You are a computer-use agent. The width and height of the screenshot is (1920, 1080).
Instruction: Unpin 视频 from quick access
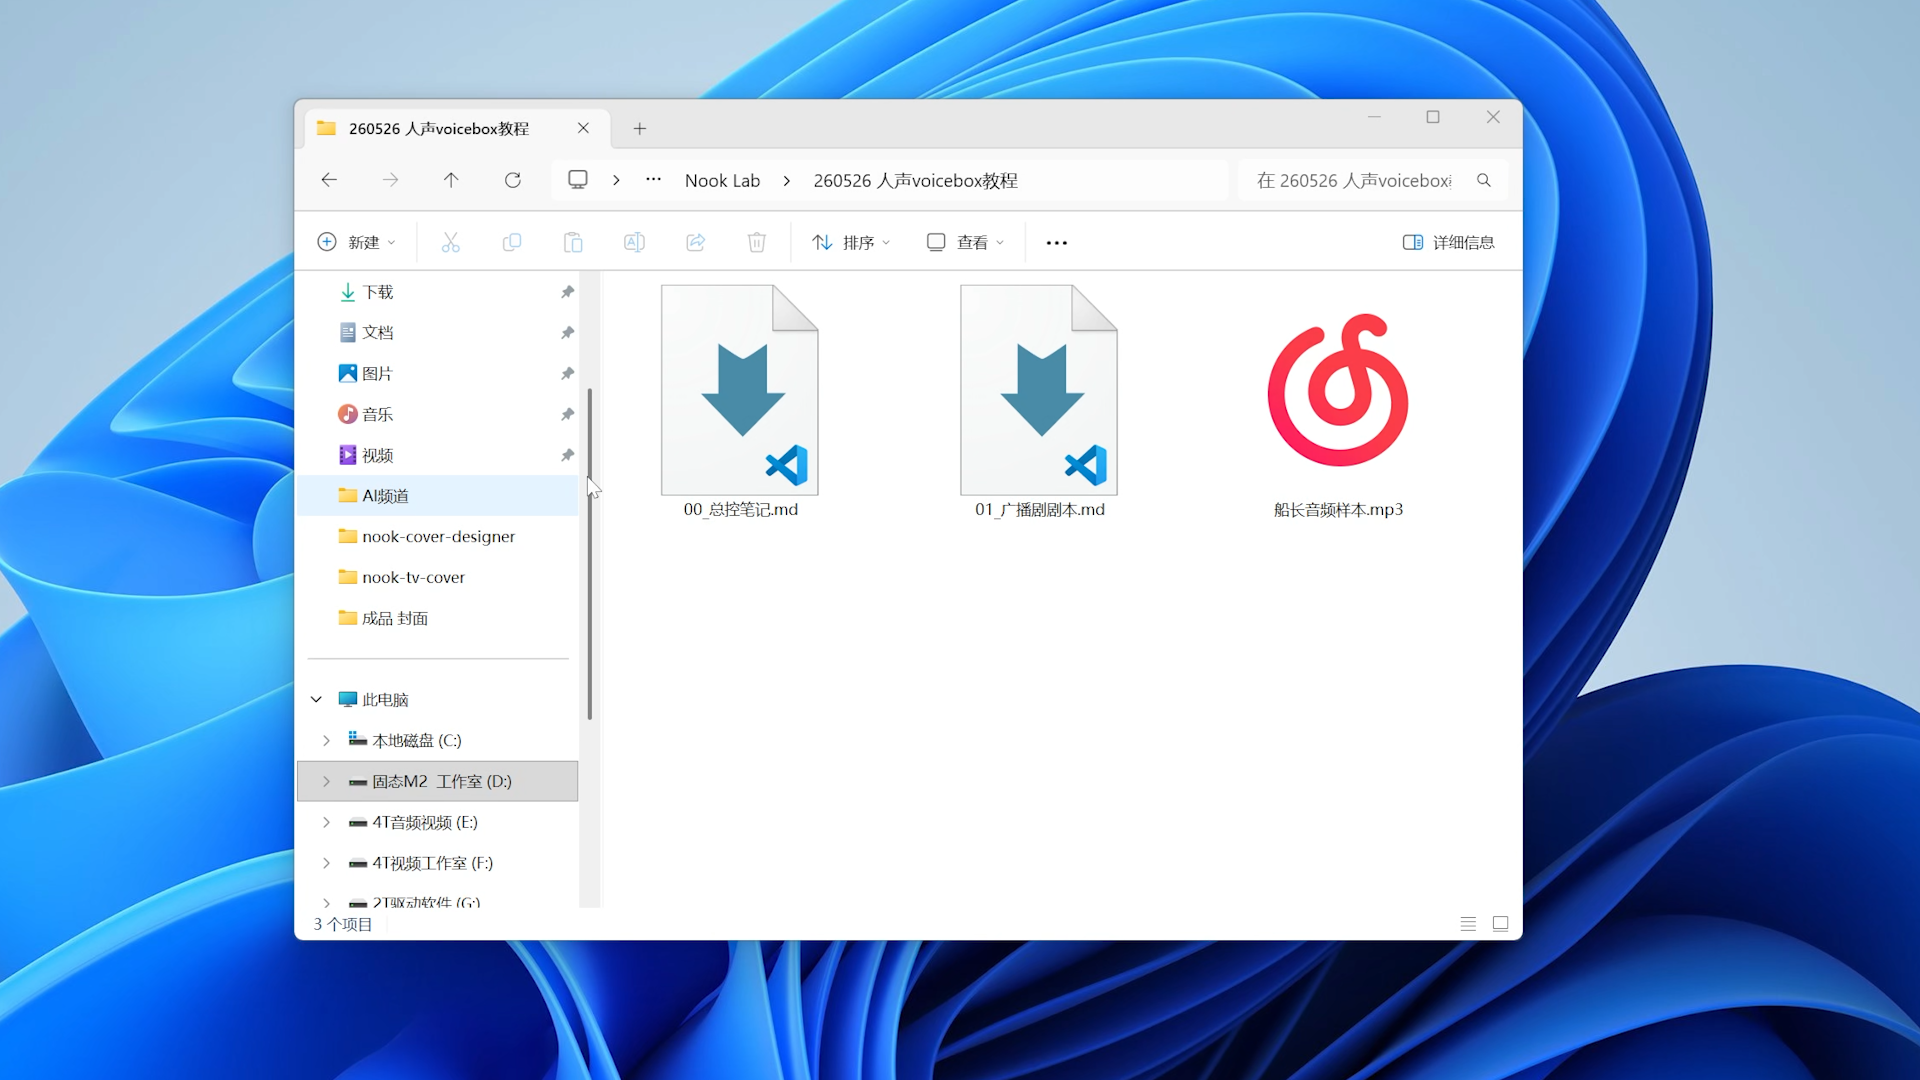pos(567,455)
